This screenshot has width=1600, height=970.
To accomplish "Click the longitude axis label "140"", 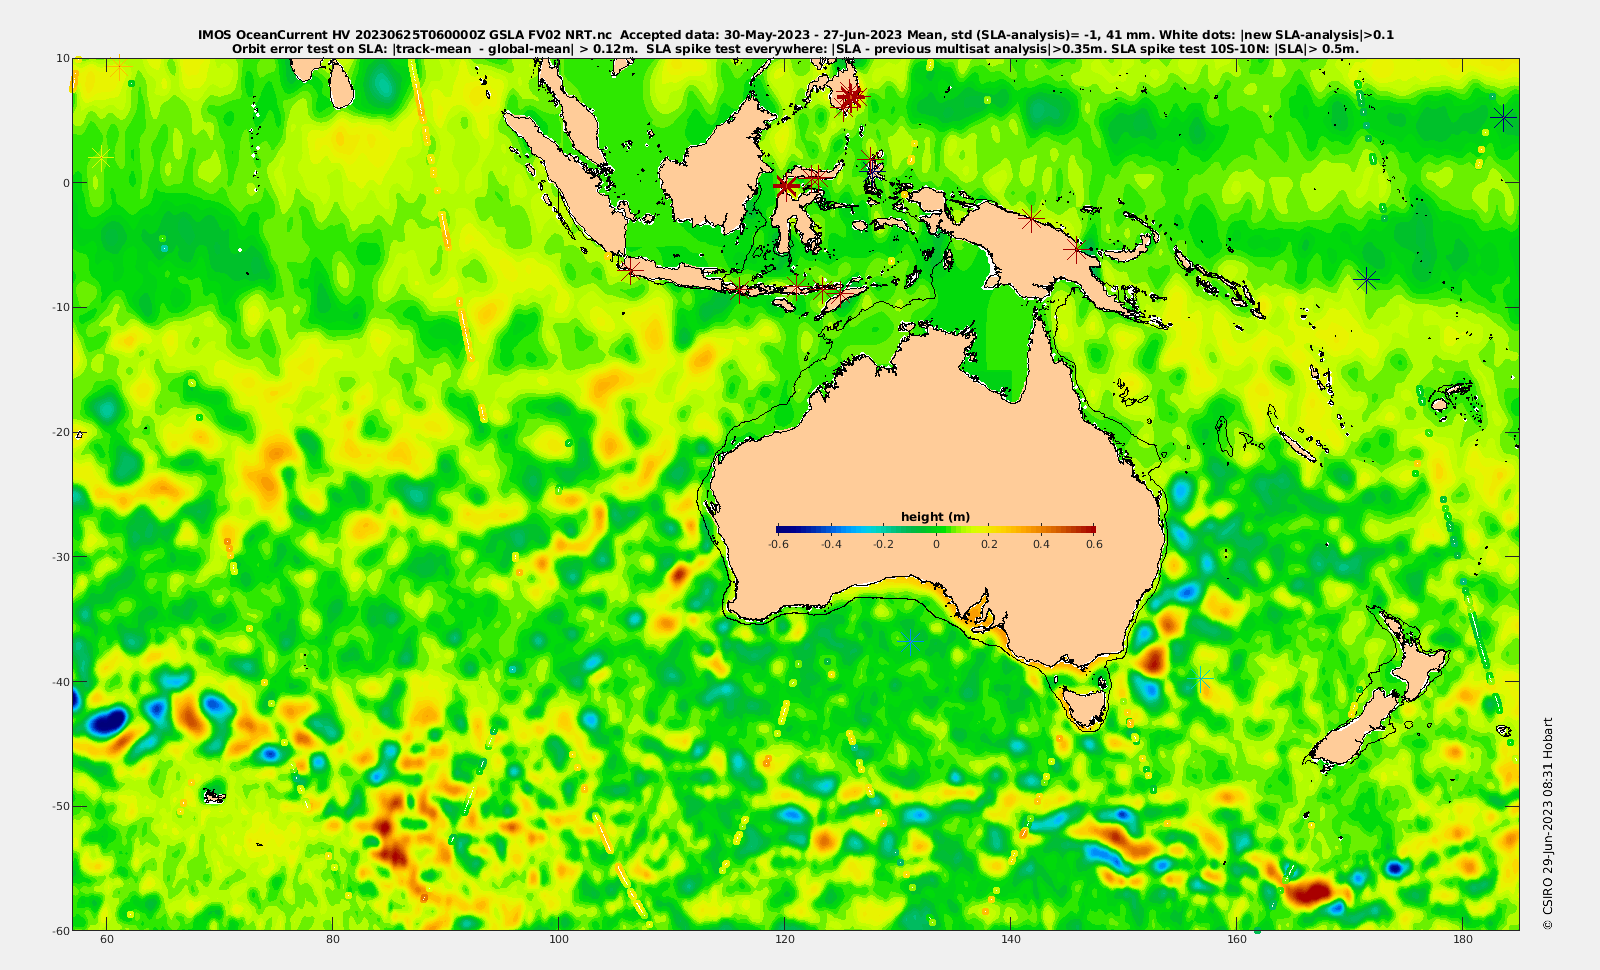I will [1010, 940].
